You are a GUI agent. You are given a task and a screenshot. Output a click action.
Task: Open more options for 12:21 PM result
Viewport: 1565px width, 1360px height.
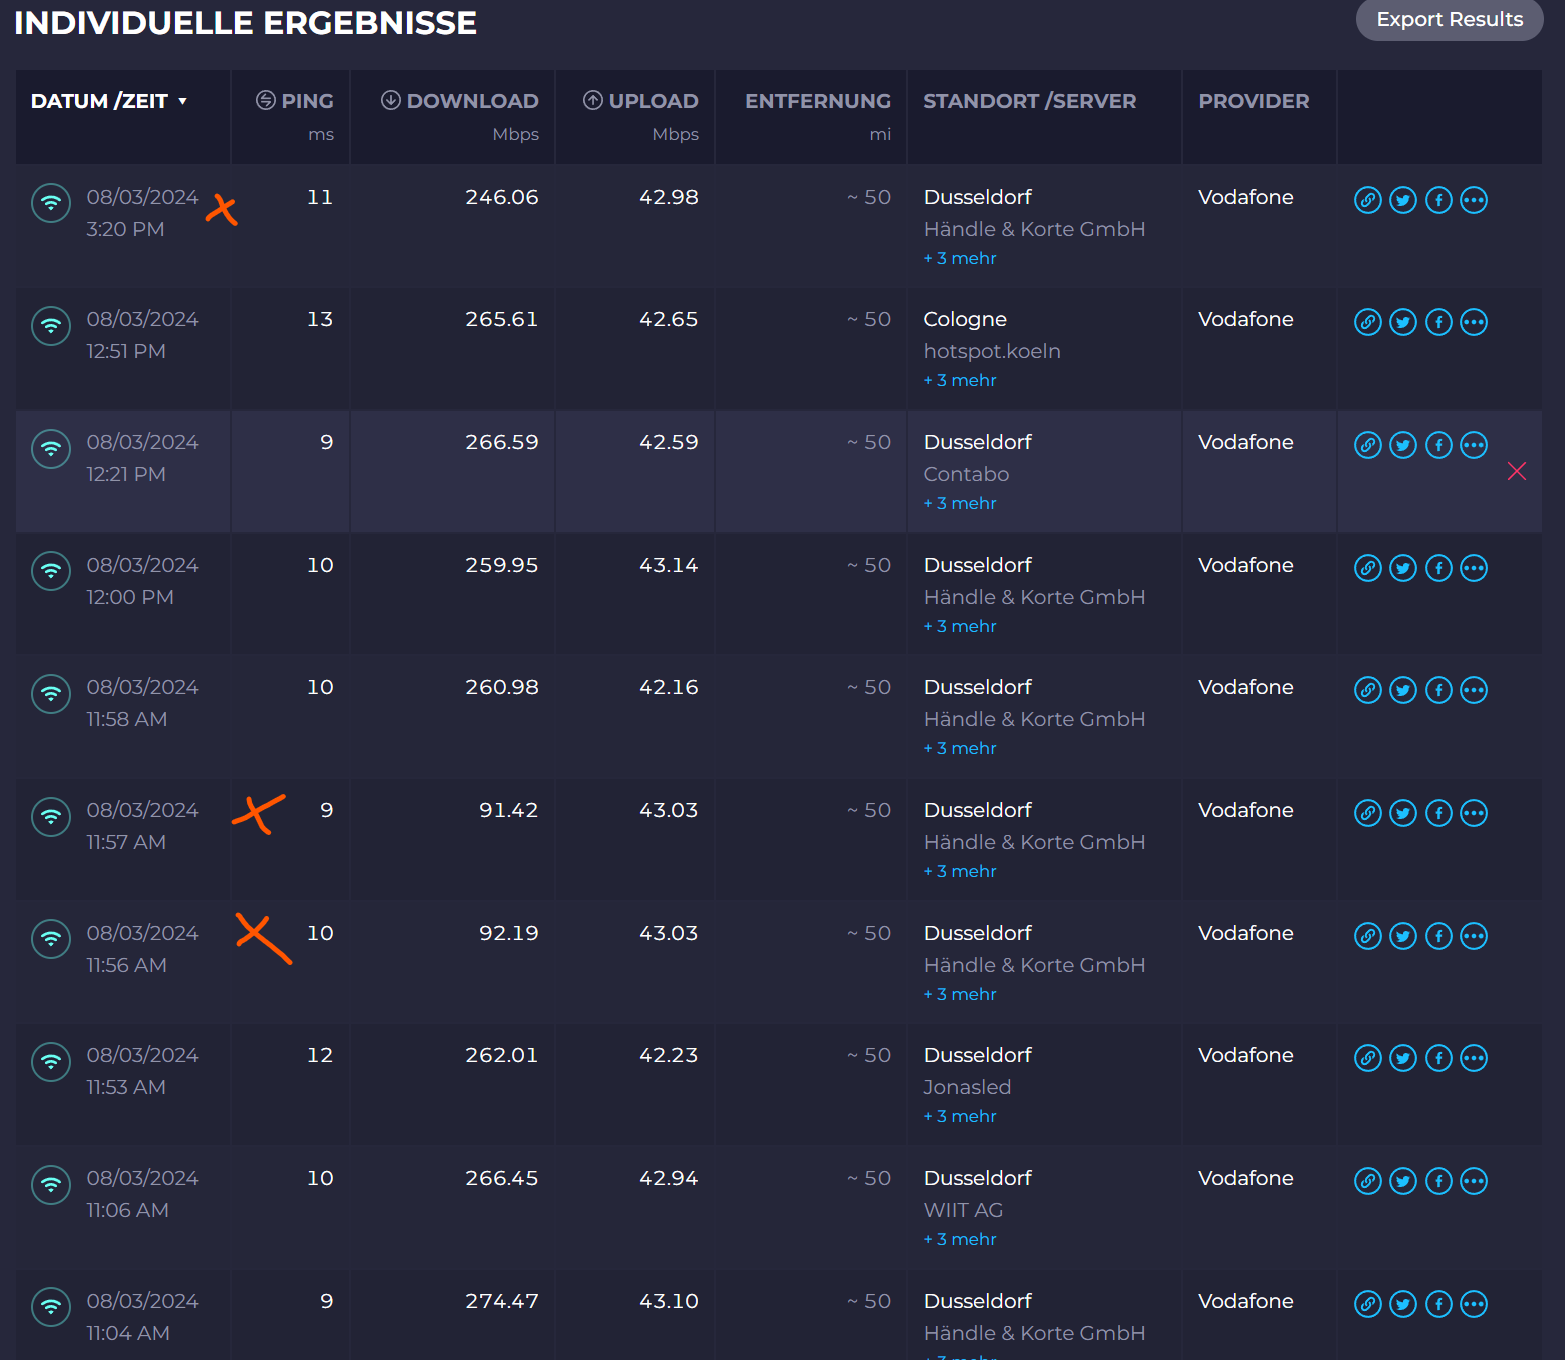pos(1474,445)
